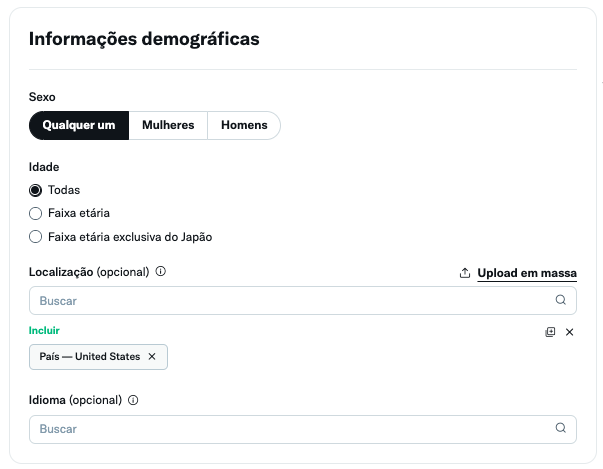The image size is (603, 469).
Task: Focus the Localização Buscar search field
Action: [303, 301]
